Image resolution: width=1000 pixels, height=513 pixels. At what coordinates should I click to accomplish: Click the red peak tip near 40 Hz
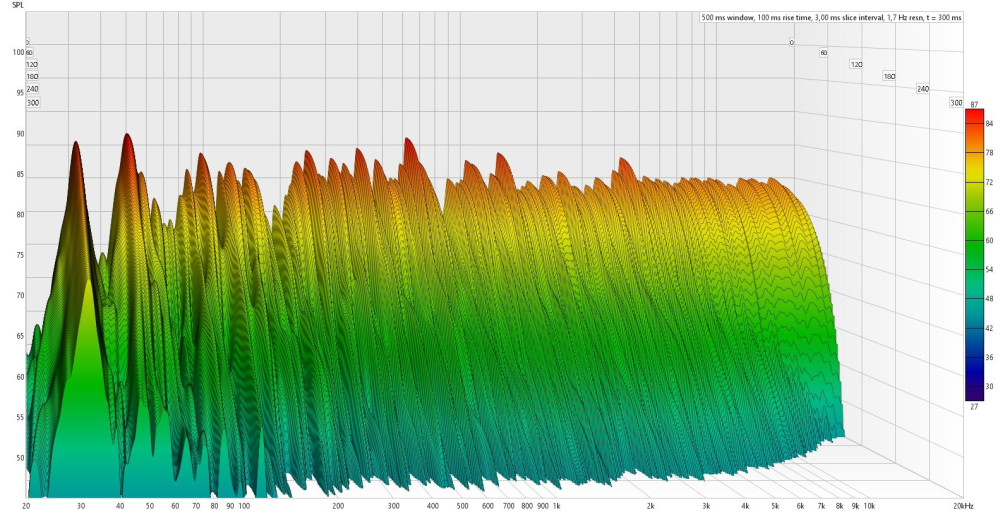[127, 138]
